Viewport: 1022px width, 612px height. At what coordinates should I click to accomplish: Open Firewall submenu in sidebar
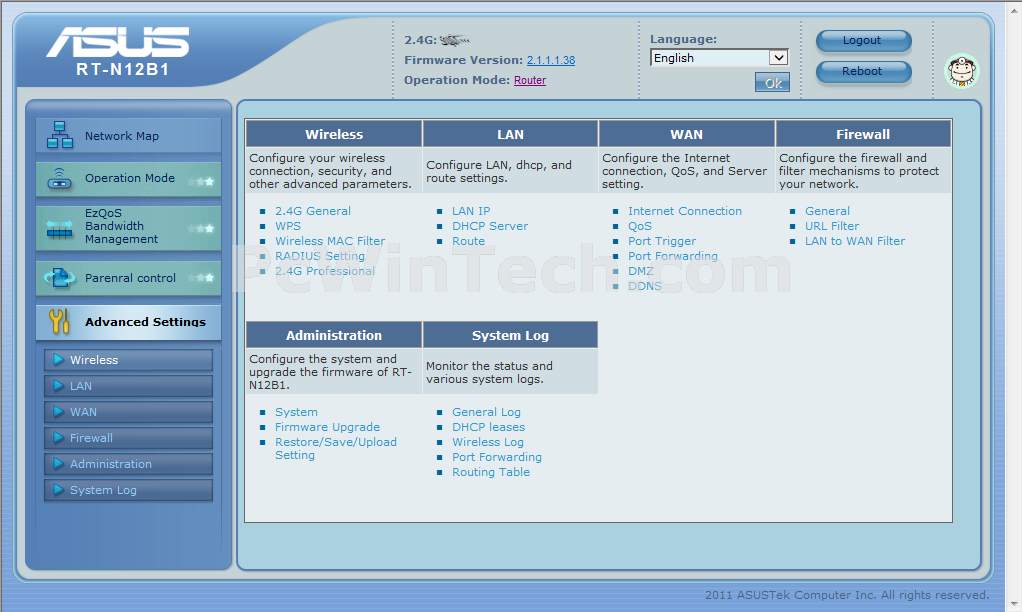pyautogui.click(x=128, y=438)
